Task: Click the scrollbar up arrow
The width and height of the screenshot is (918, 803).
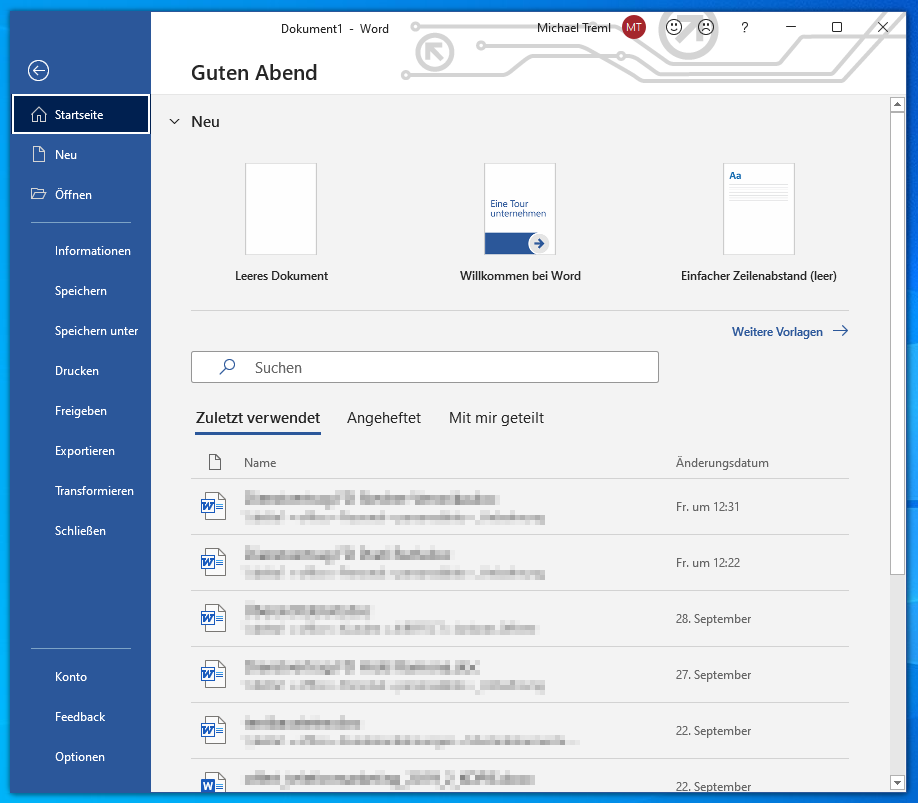Action: pos(897,105)
